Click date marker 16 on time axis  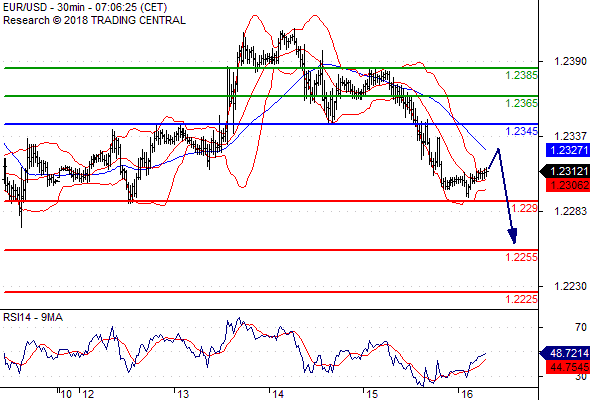pos(467,394)
